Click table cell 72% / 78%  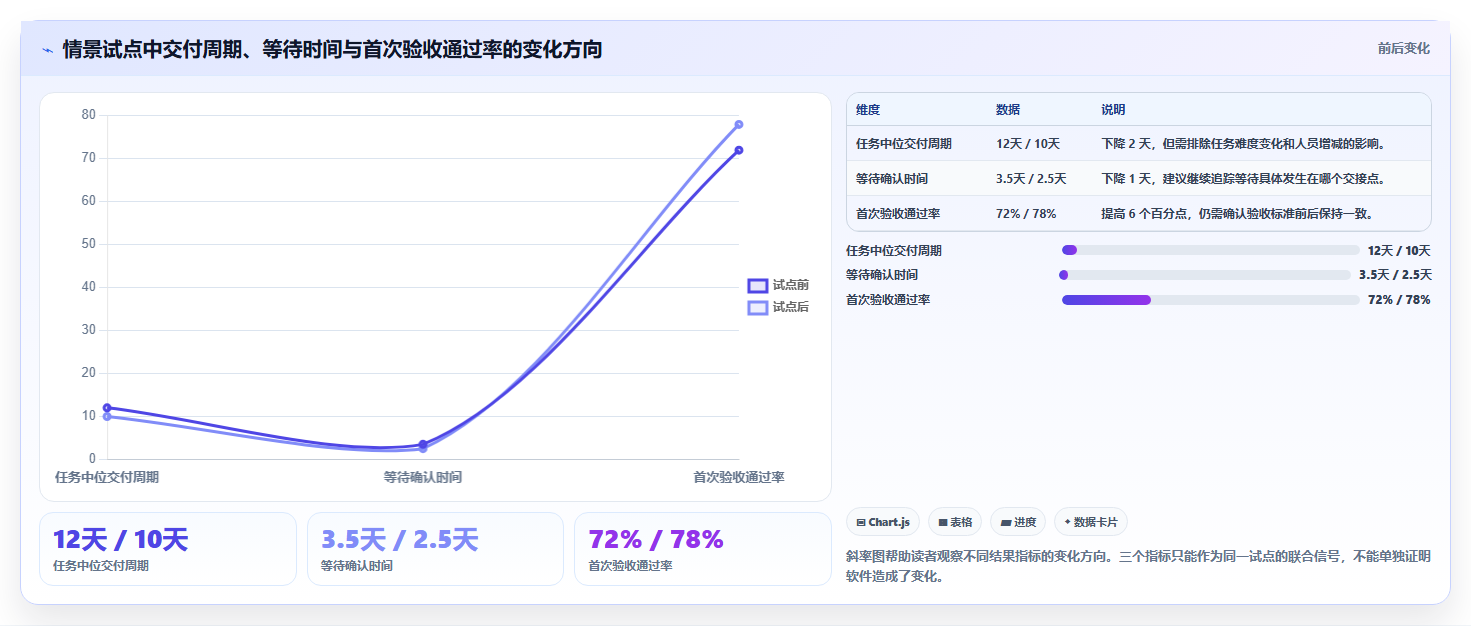pyautogui.click(x=1026, y=214)
